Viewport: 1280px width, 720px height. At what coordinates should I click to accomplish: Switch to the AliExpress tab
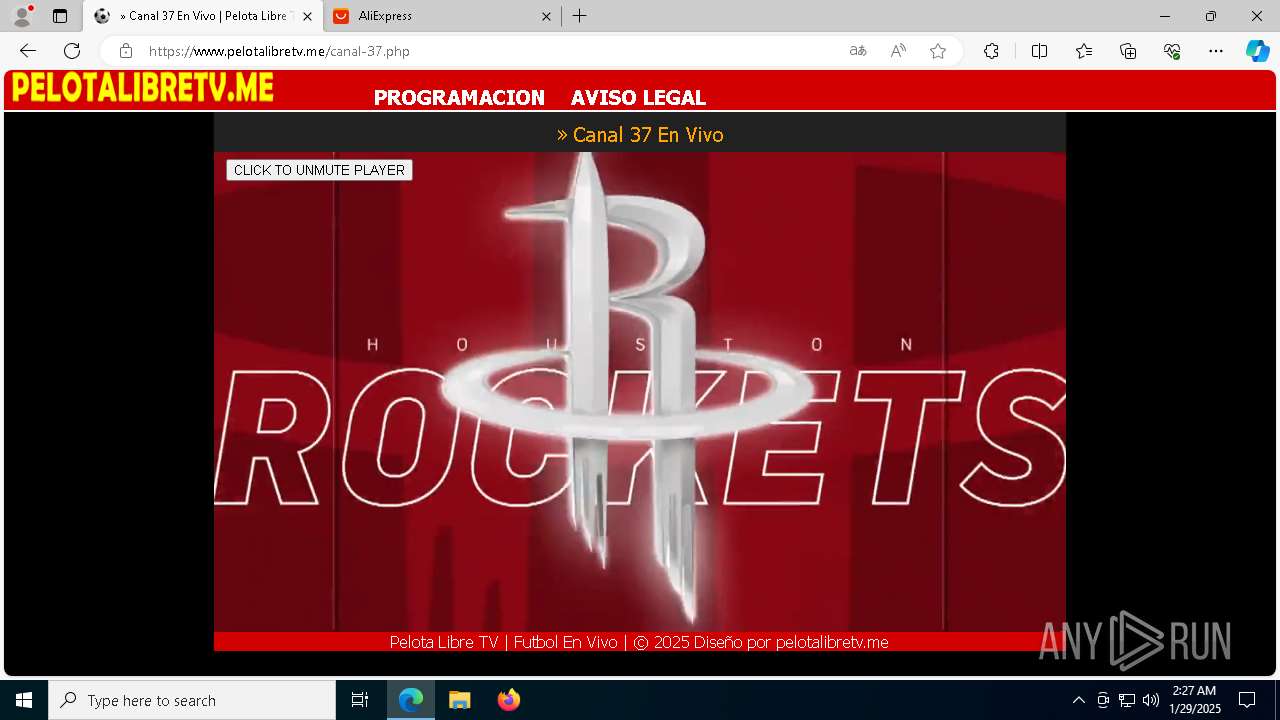tap(440, 16)
